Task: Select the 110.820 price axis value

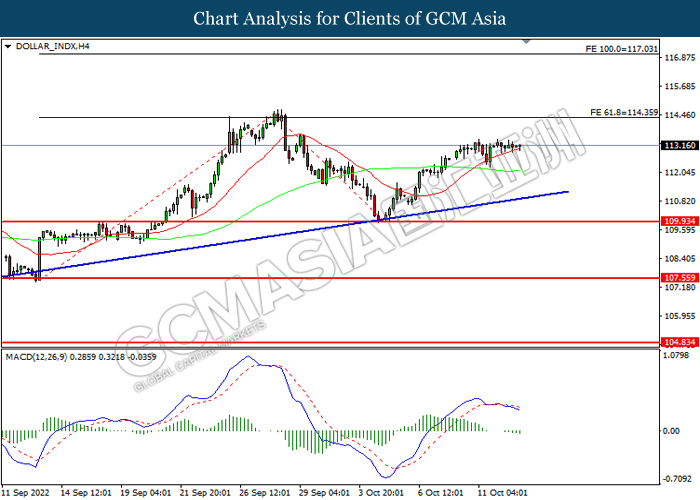Action: [680, 201]
